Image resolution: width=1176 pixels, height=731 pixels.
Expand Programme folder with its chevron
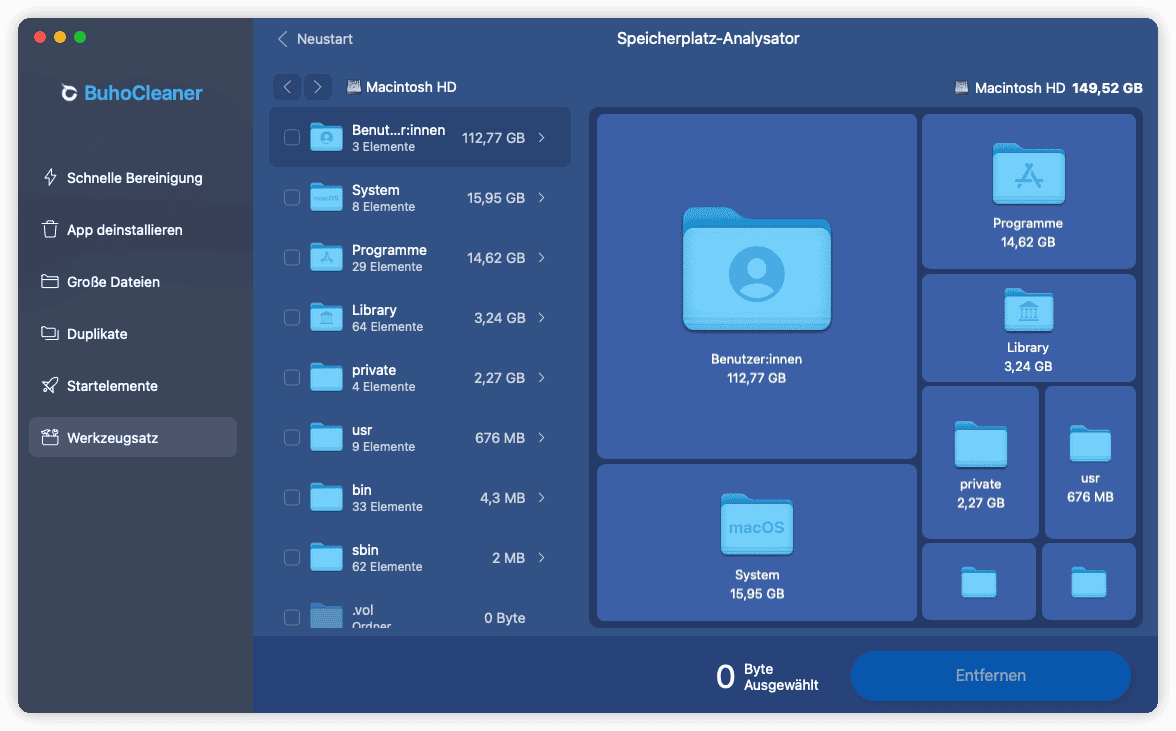542,257
